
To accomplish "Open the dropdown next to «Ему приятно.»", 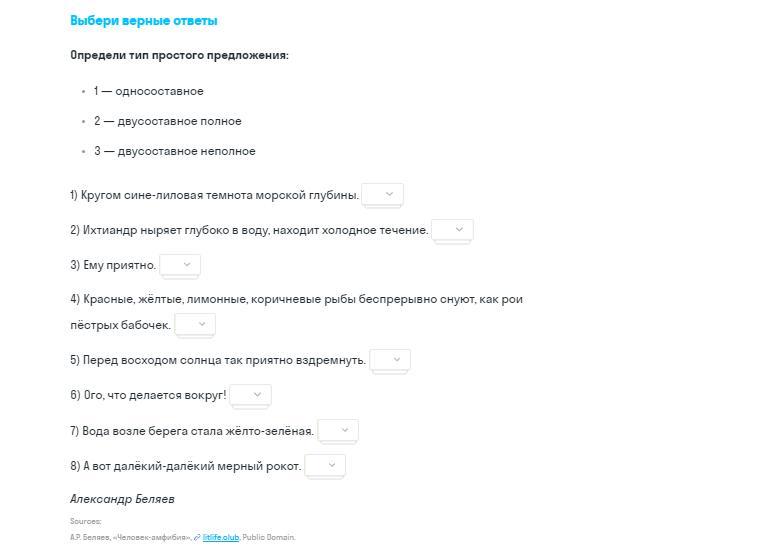I will 180,265.
